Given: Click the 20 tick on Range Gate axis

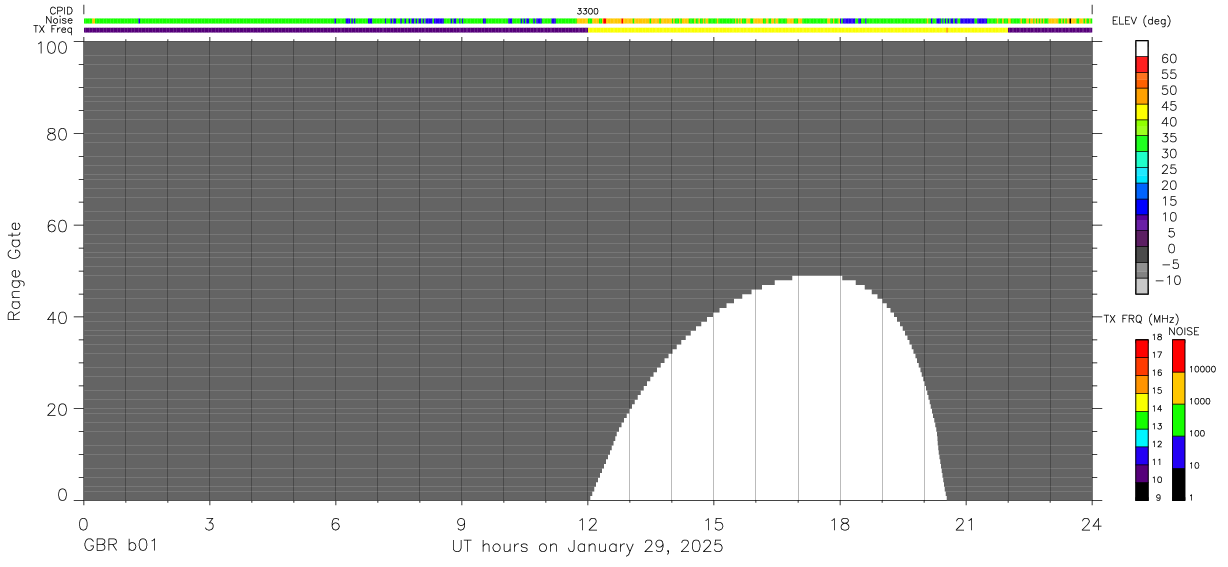Looking at the screenshot, I should (x=57, y=409).
